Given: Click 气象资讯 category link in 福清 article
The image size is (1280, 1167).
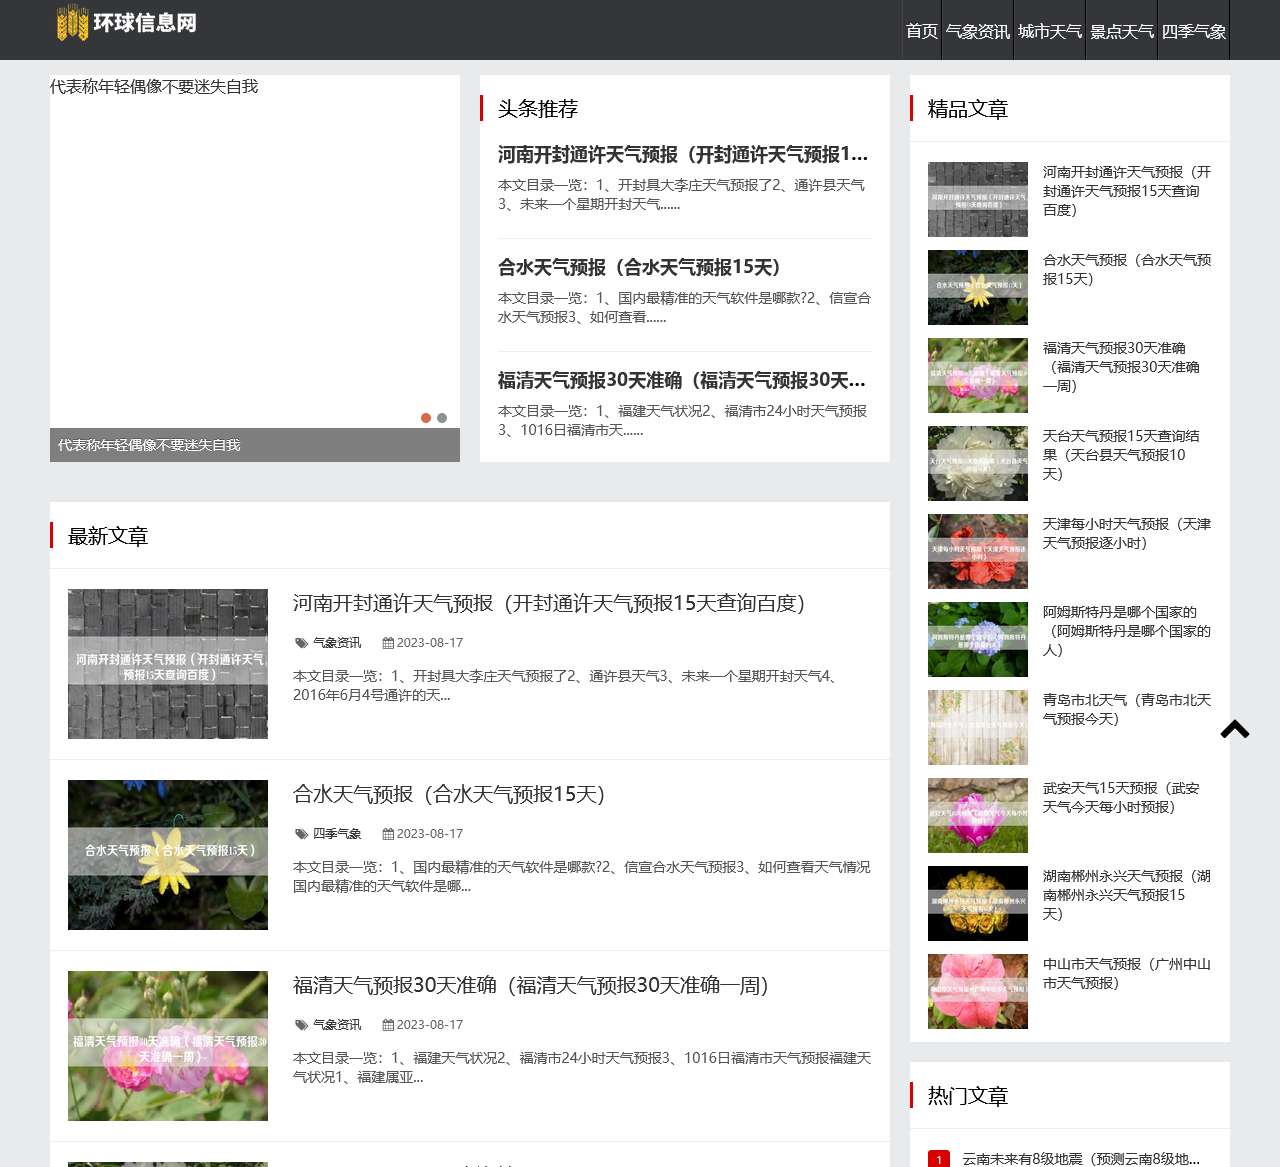Looking at the screenshot, I should [337, 1025].
